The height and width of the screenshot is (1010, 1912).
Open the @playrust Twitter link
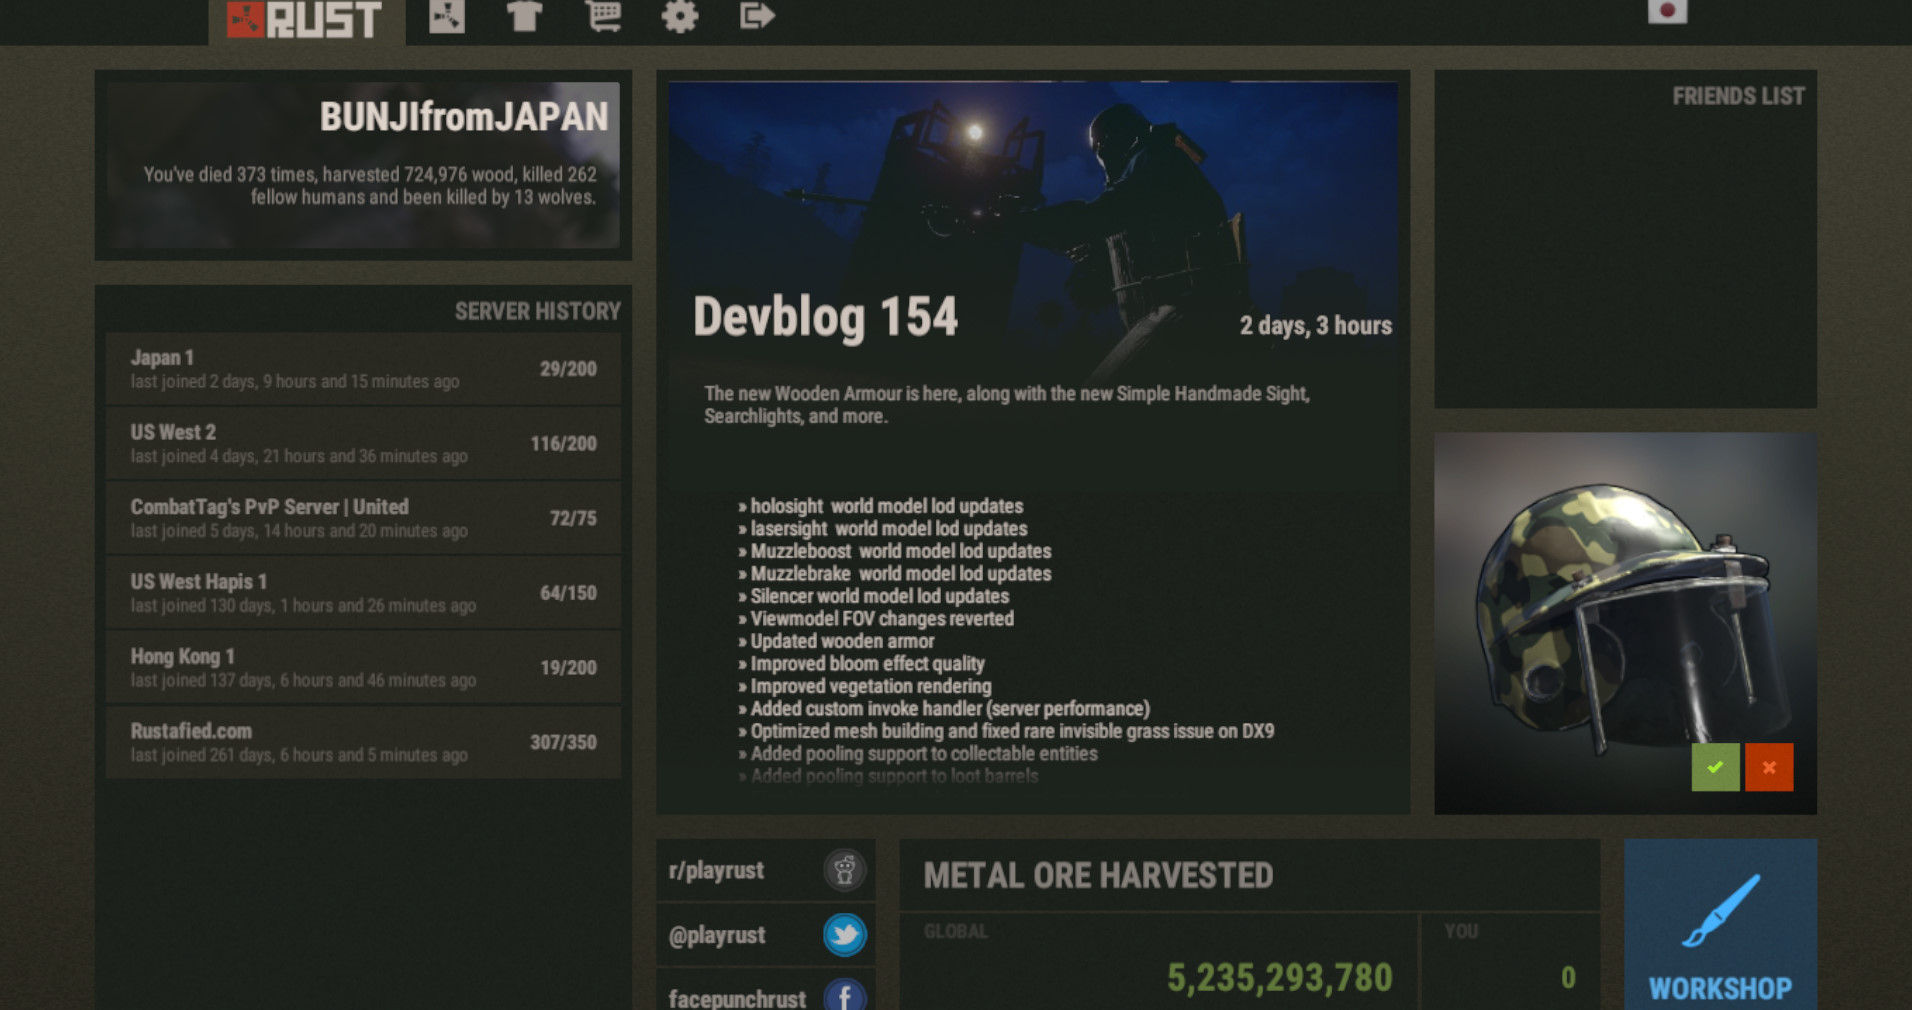765,935
